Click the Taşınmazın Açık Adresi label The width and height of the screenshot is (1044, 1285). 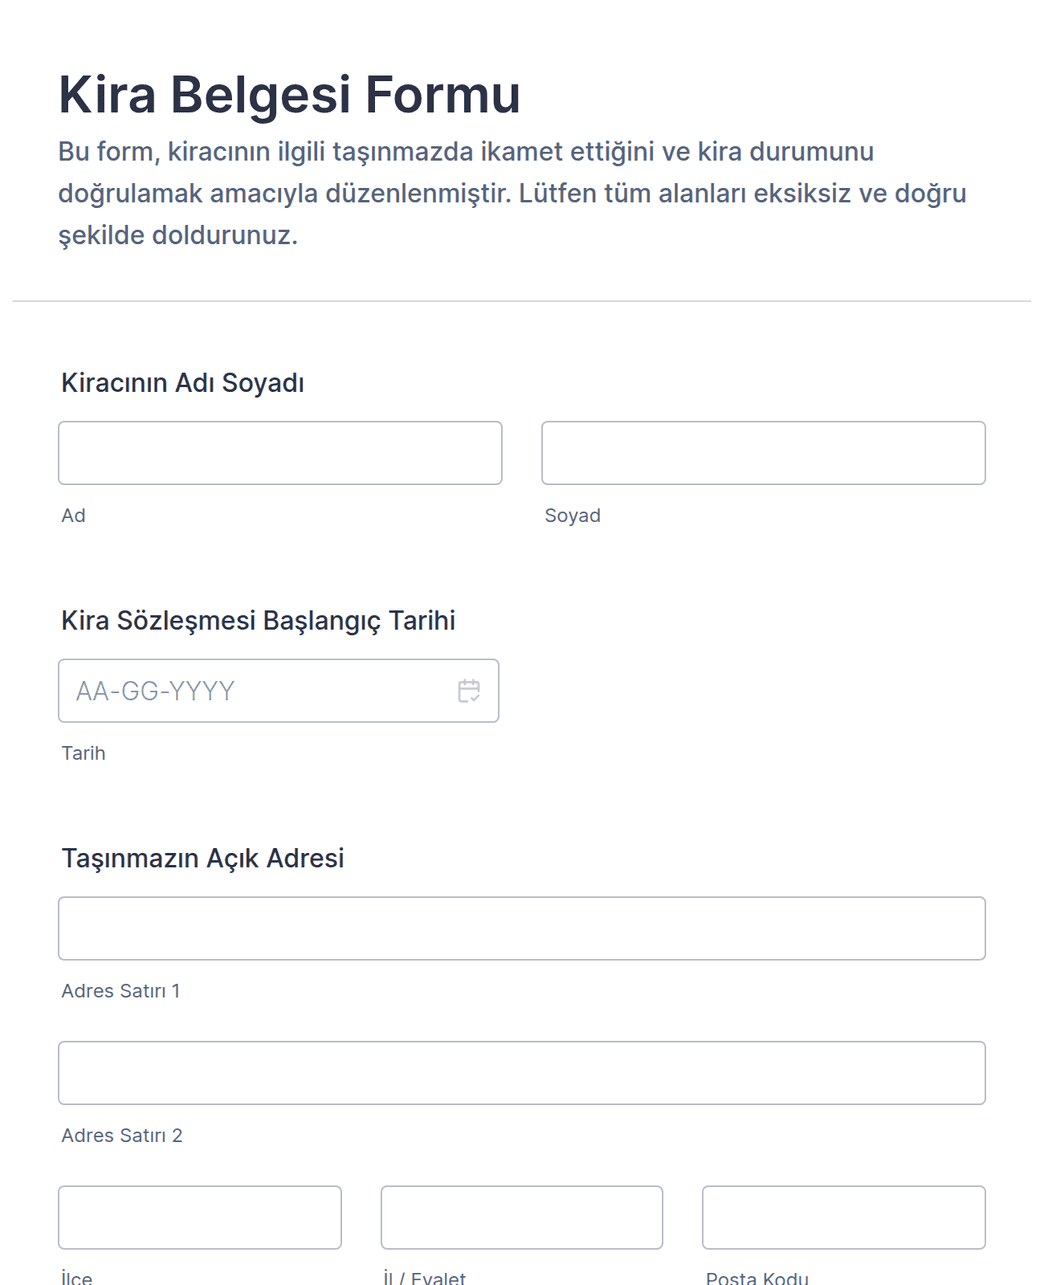pyautogui.click(x=202, y=858)
